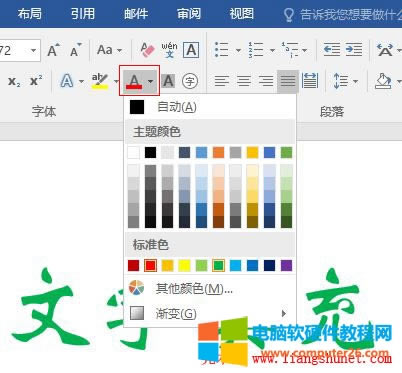
Task: Decrease font size with shrink font icon
Action: (76, 50)
